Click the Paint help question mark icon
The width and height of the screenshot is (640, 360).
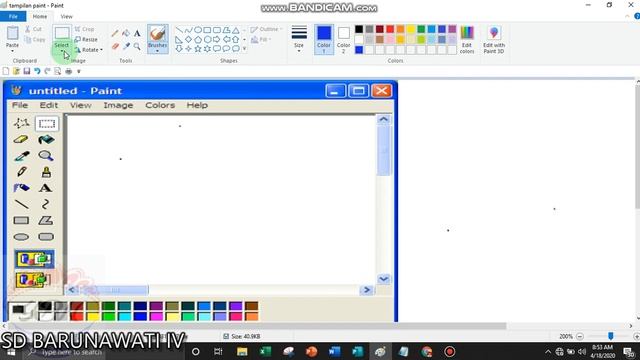click(x=637, y=16)
